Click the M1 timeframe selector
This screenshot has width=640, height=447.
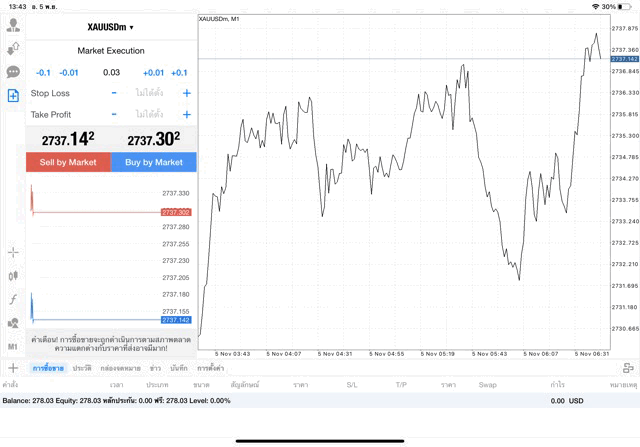[x=13, y=346]
